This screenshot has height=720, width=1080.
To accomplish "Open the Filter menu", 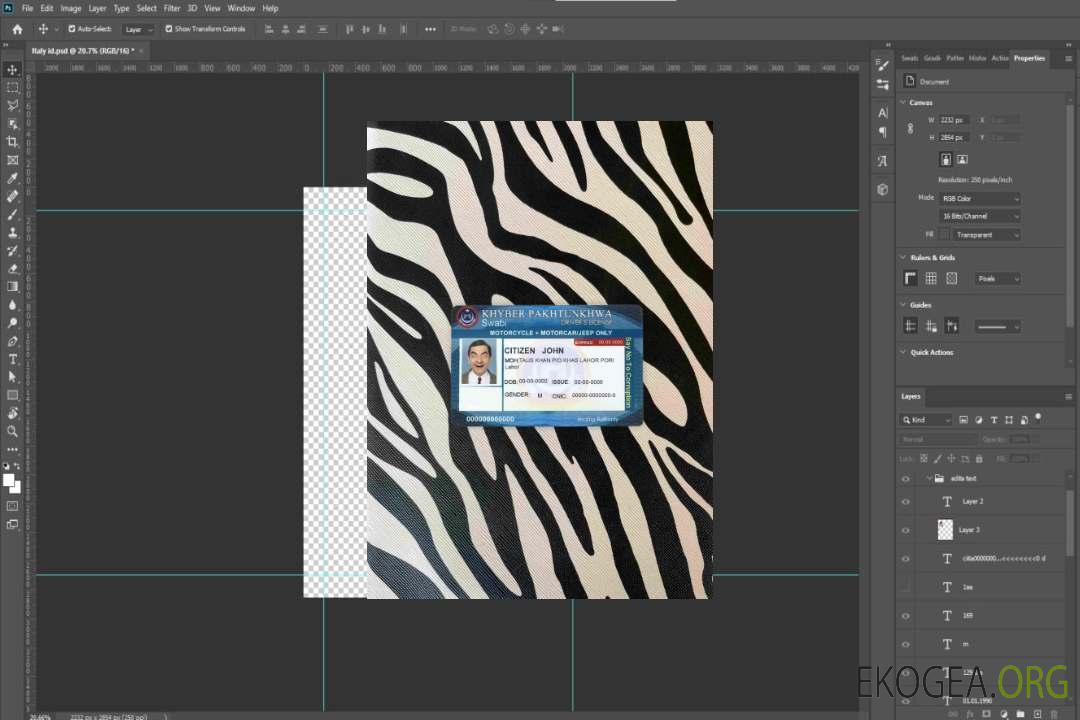I will pyautogui.click(x=172, y=8).
